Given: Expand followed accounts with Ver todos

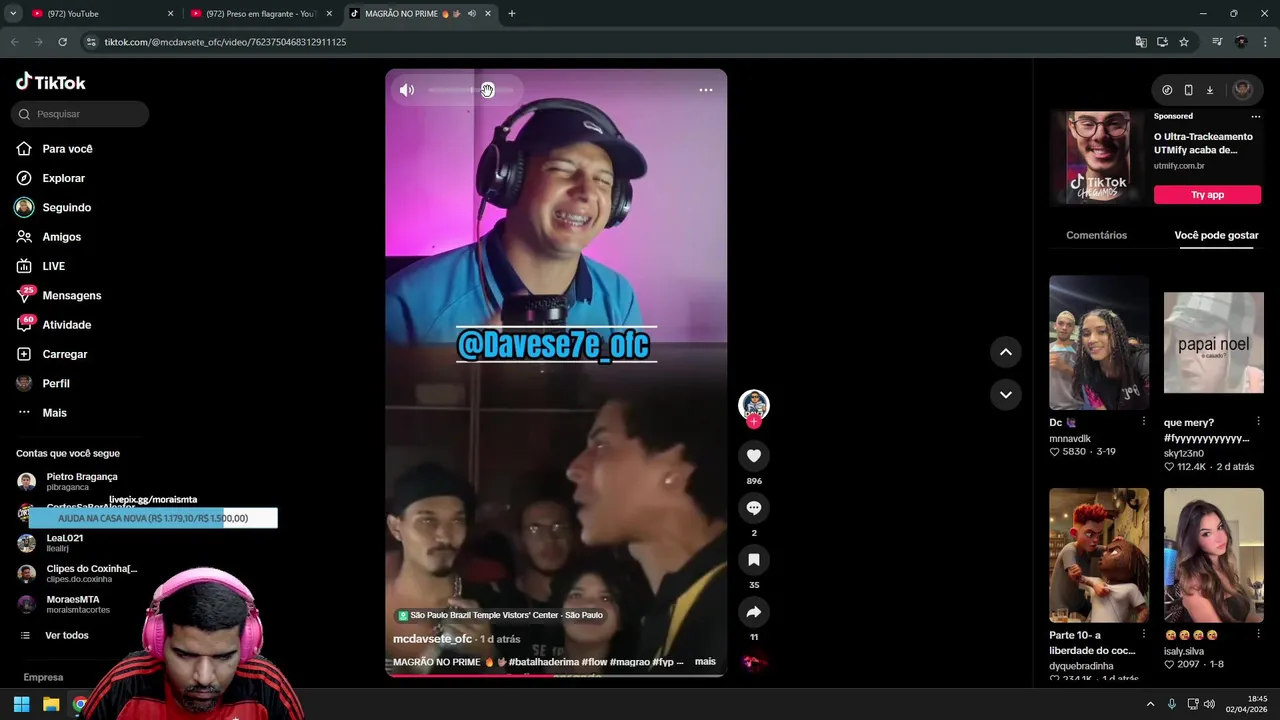Looking at the screenshot, I should 66,635.
